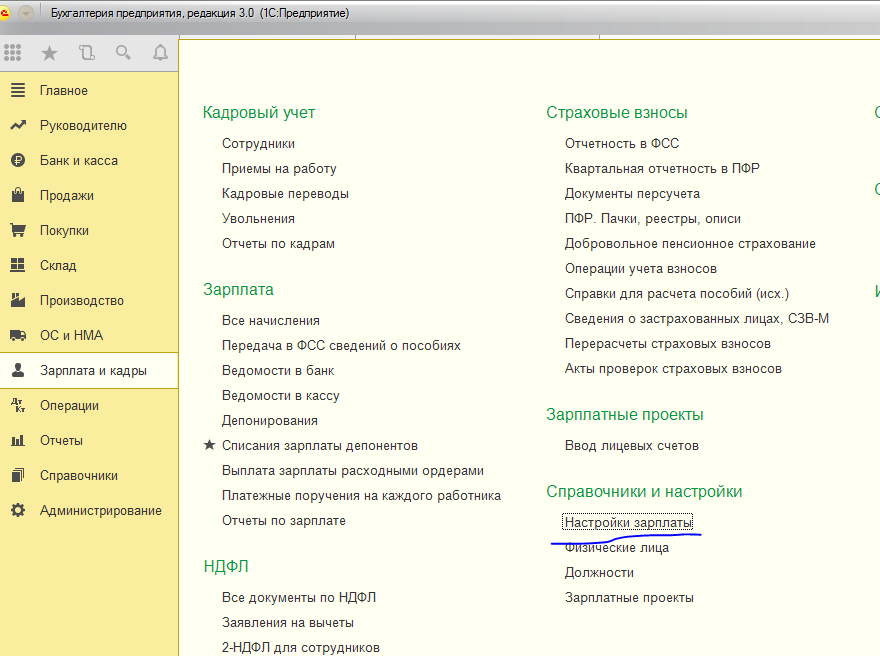Toggle favorite star beside Списания зарплаты депонентов
Image resolution: width=880 pixels, height=656 pixels.
(209, 445)
